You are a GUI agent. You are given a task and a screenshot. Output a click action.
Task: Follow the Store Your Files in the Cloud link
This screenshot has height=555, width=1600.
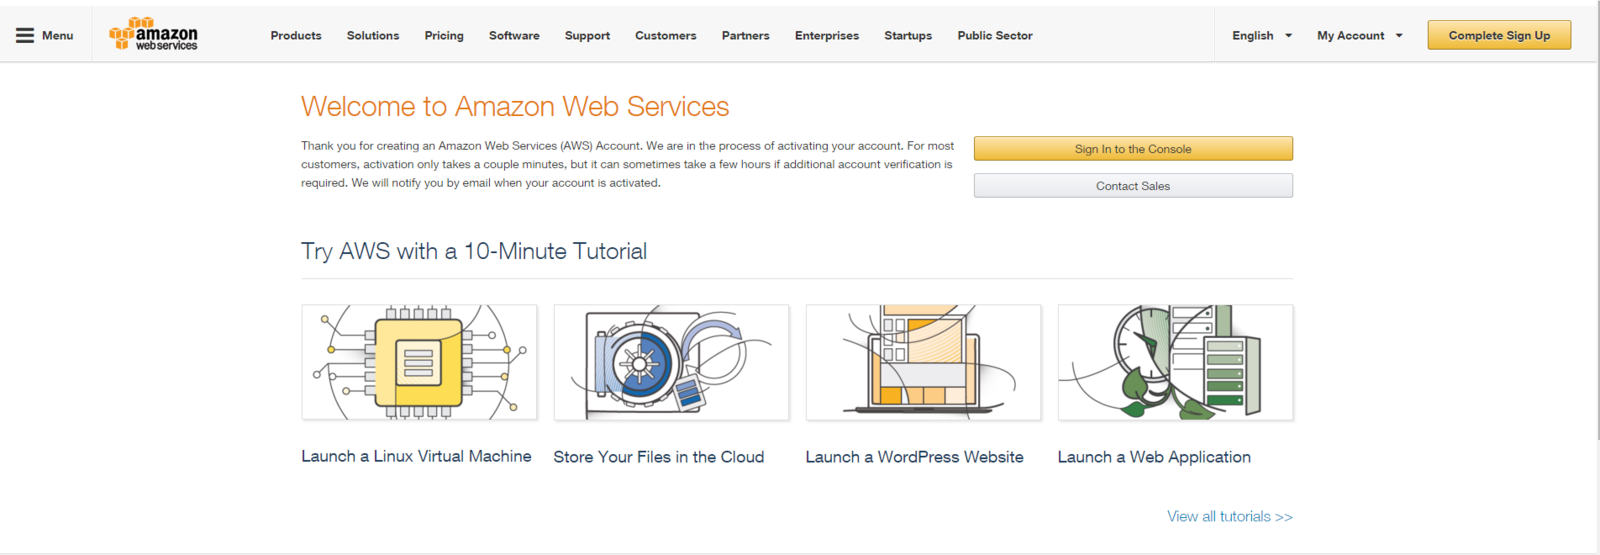tap(659, 457)
